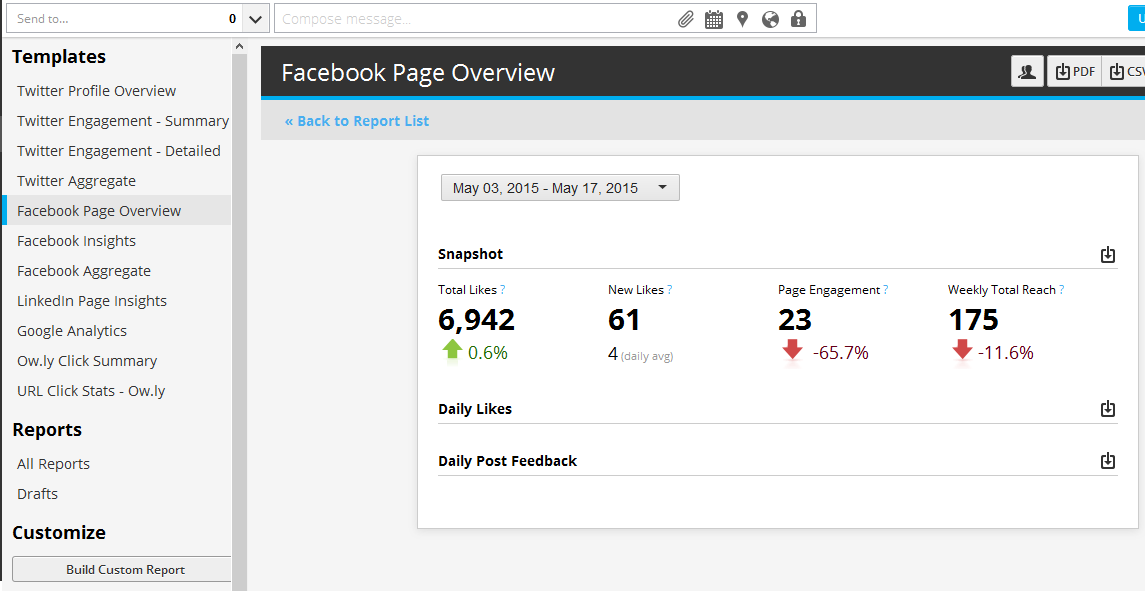Download the Daily Likes section data
Image resolution: width=1145 pixels, height=591 pixels.
pos(1108,408)
